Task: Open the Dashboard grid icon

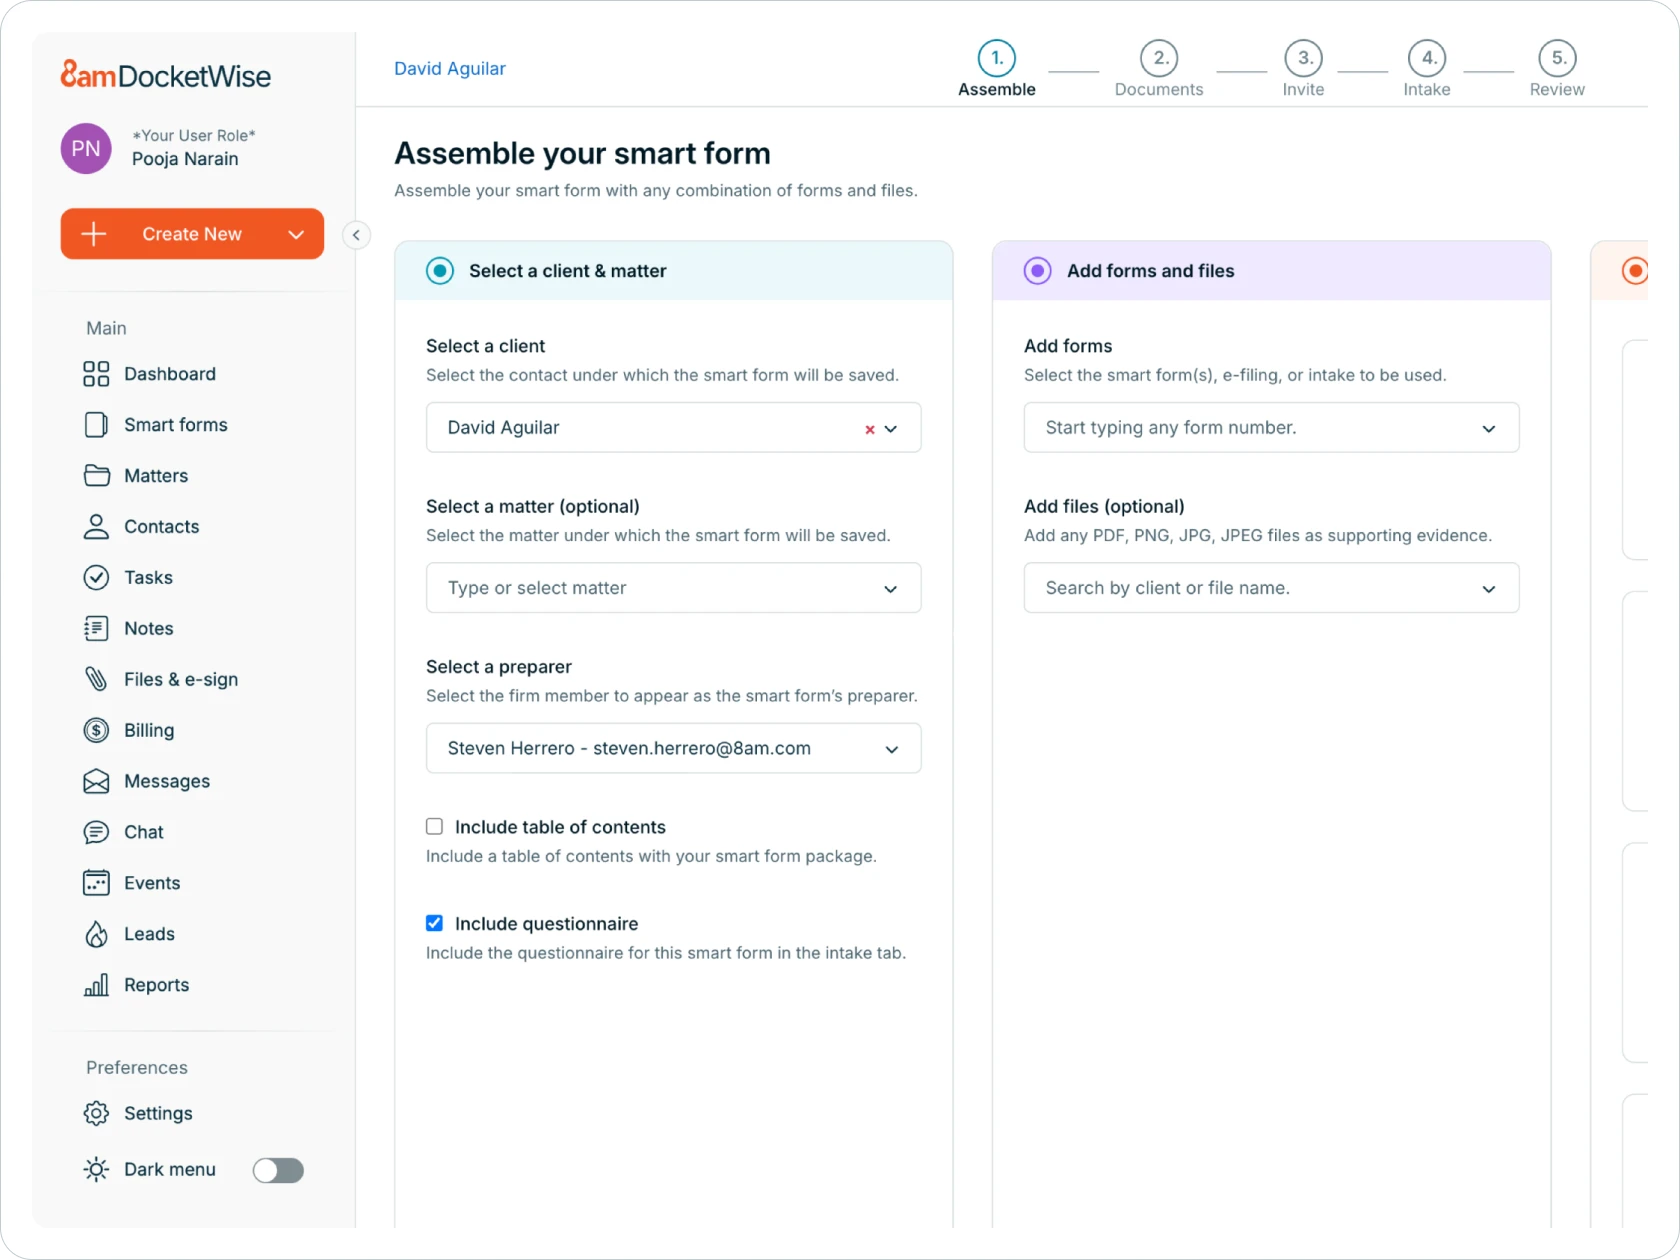Action: coord(96,374)
